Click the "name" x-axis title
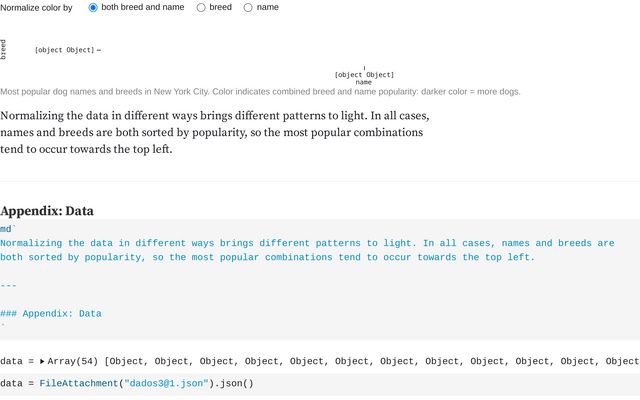 click(x=364, y=82)
